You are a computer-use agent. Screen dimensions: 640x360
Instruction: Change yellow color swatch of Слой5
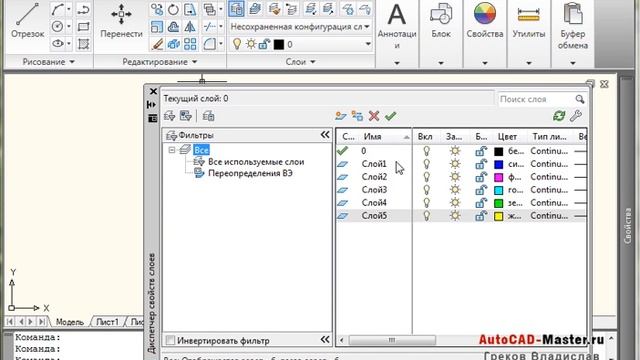[x=498, y=216]
